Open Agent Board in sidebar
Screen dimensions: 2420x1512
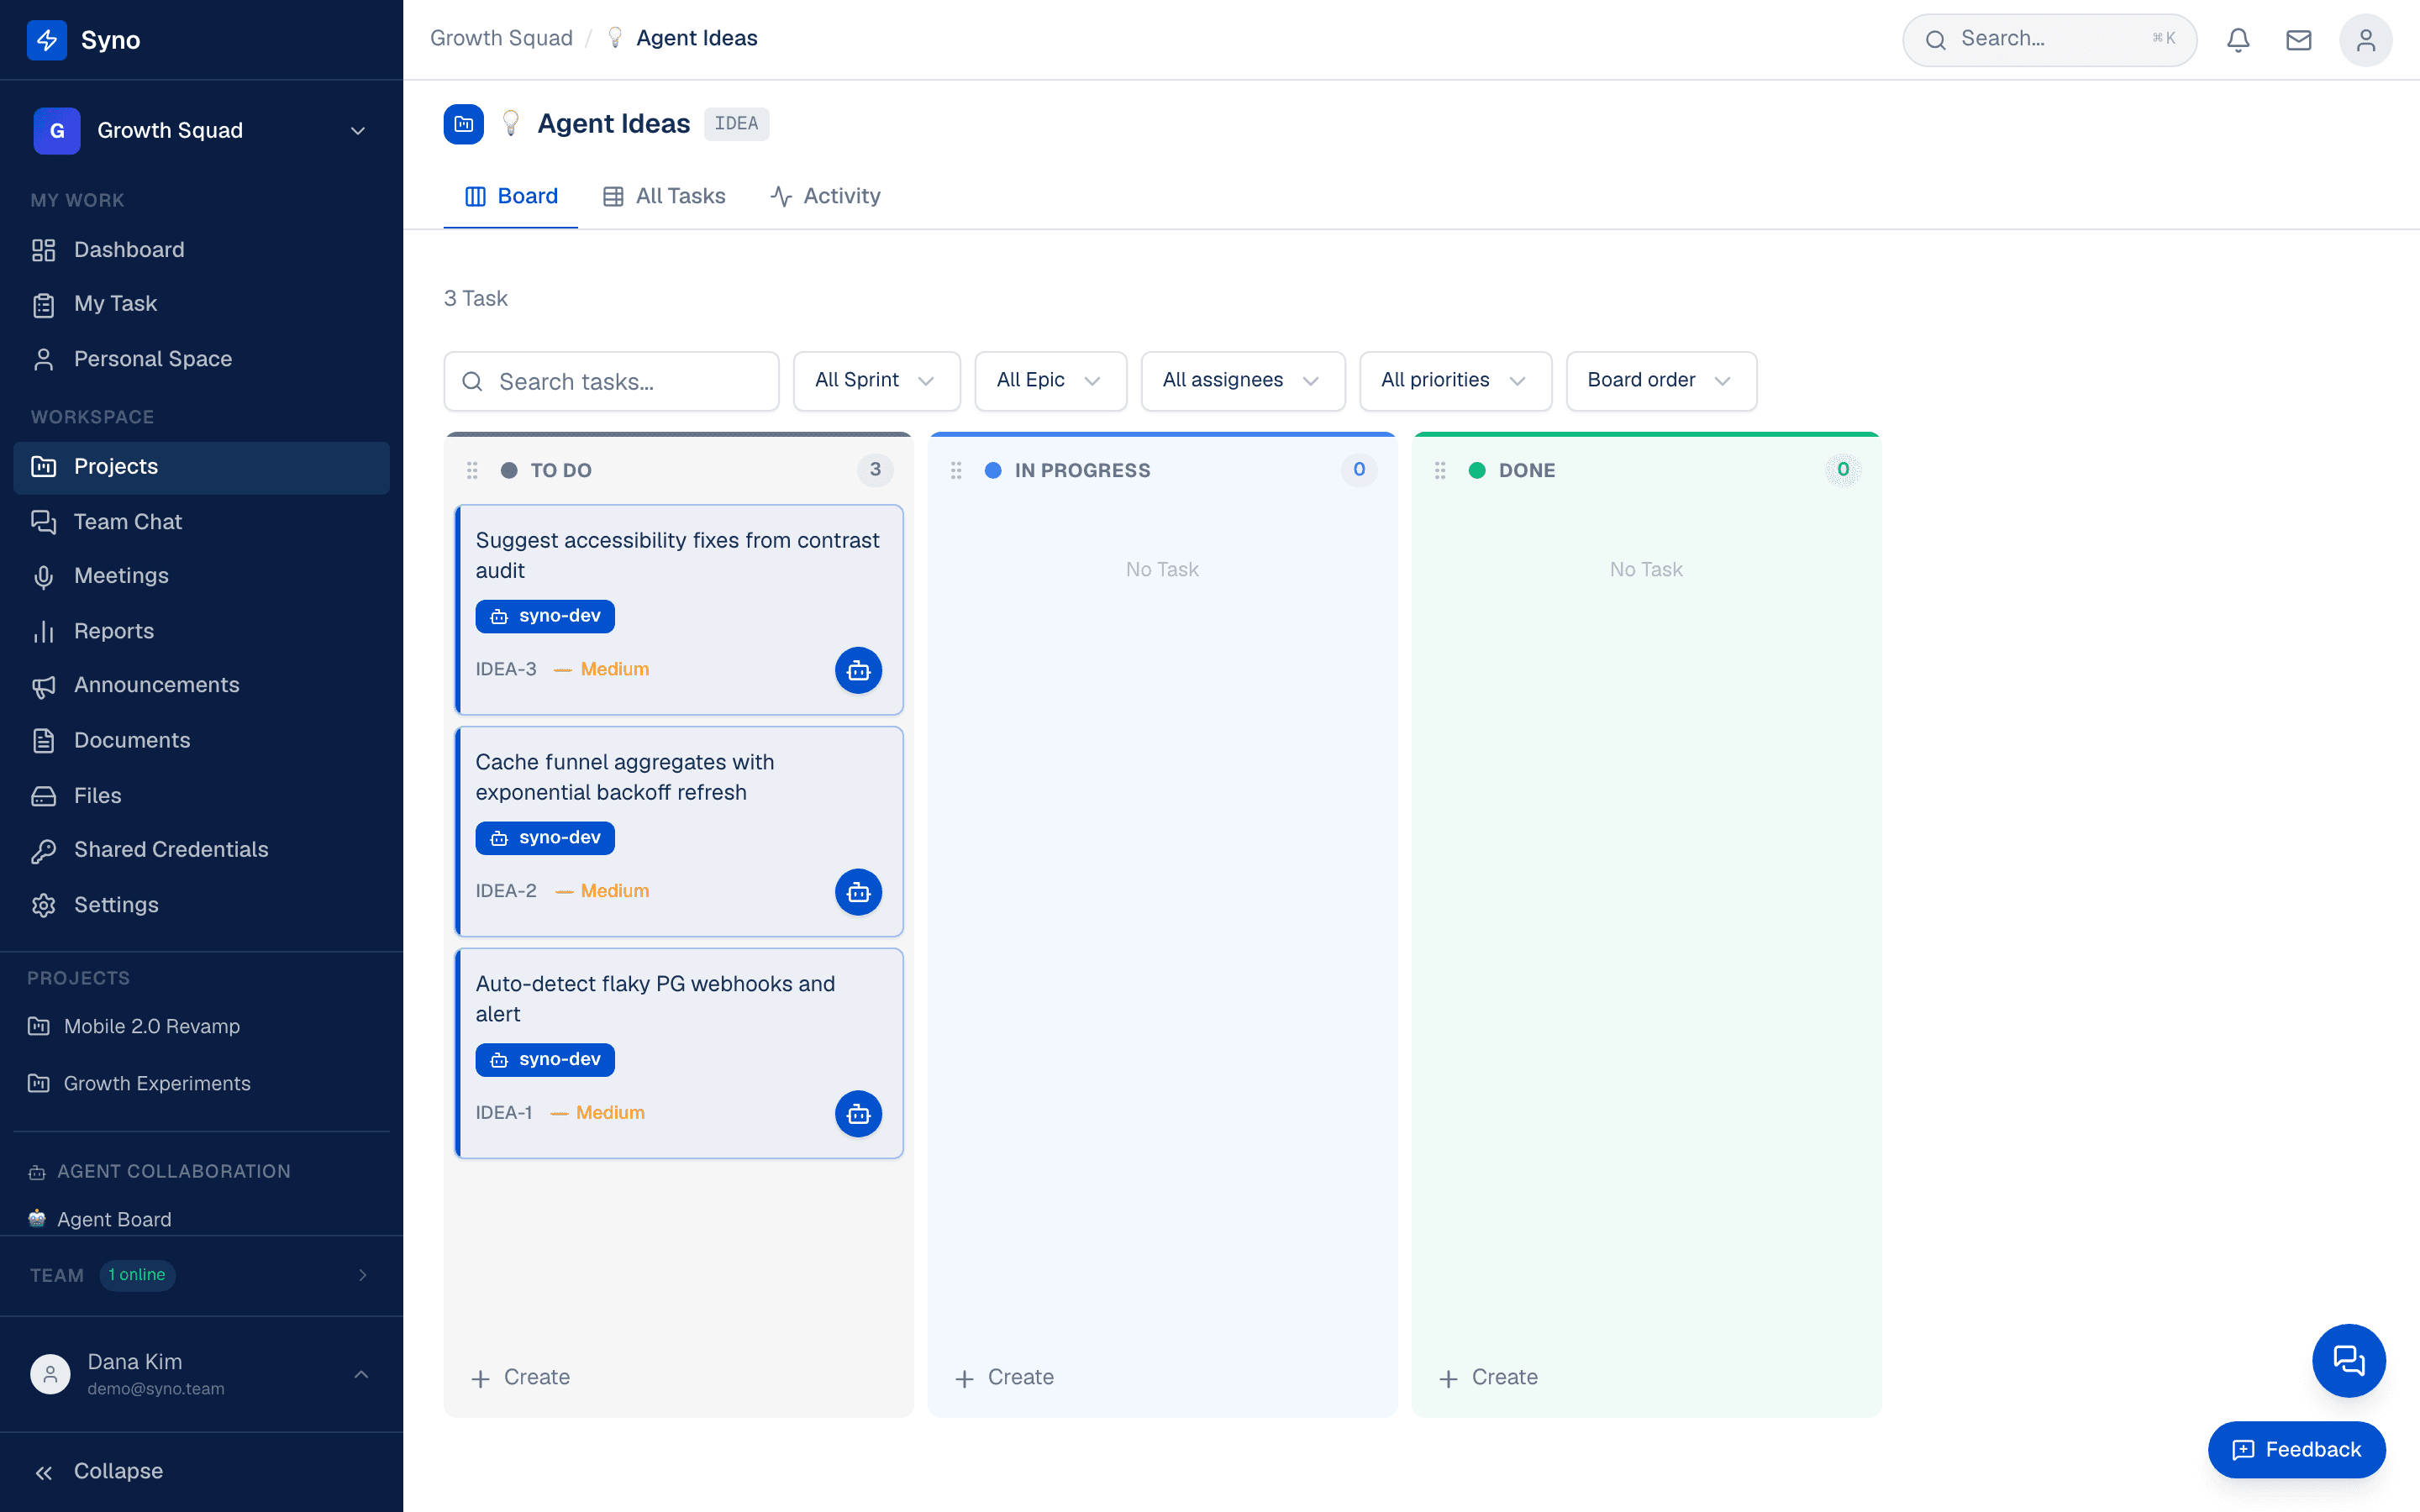pyautogui.click(x=201, y=1219)
